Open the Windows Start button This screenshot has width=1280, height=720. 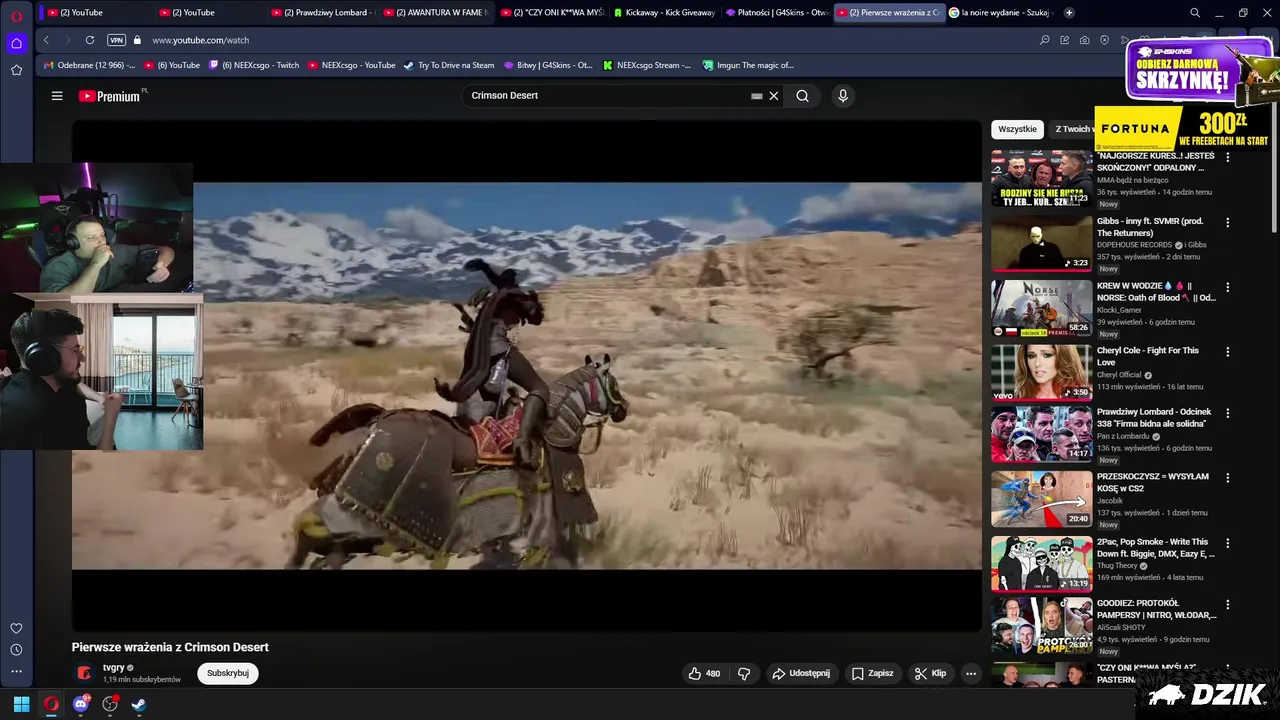pyautogui.click(x=21, y=704)
